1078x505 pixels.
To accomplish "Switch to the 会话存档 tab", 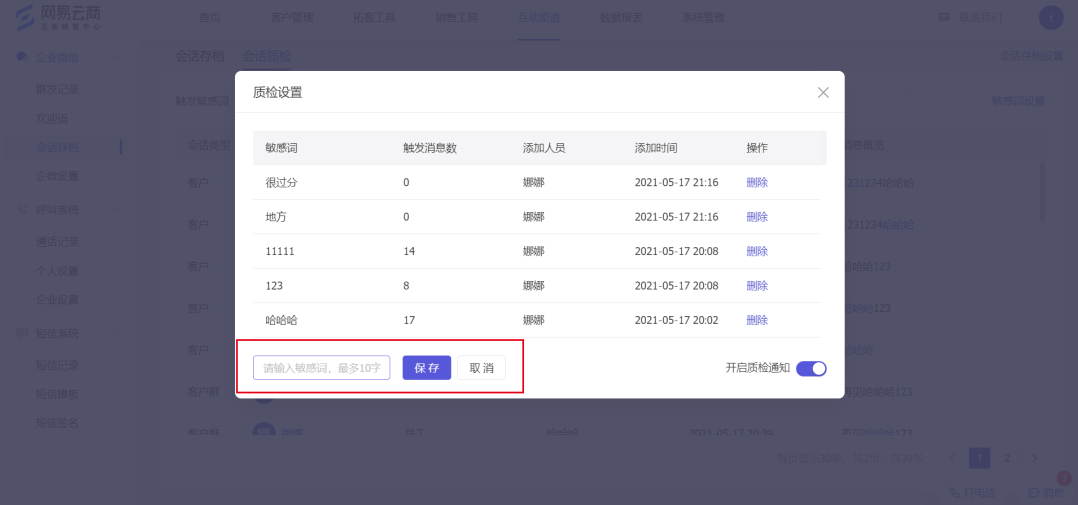I will point(200,56).
